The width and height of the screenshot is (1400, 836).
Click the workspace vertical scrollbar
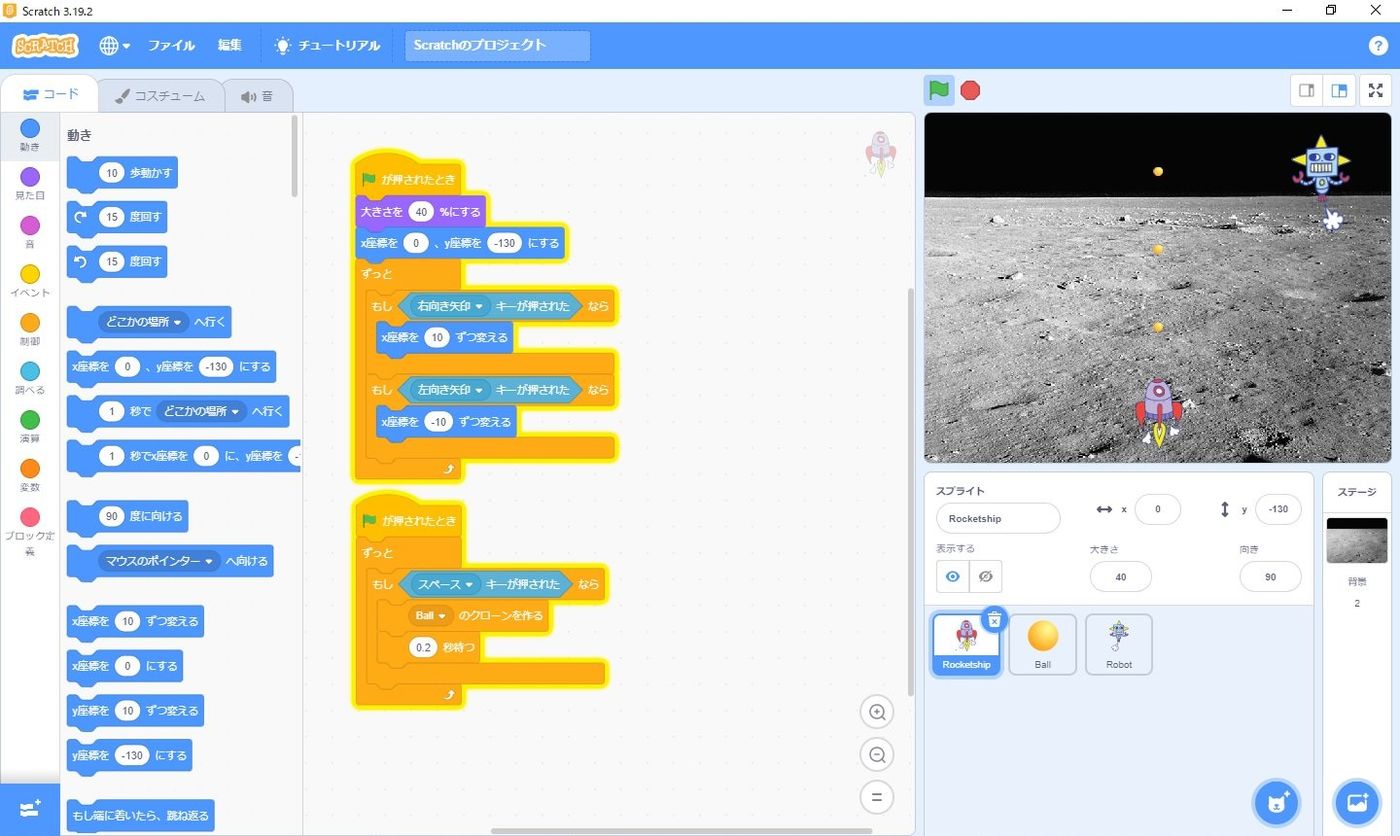tap(909, 492)
